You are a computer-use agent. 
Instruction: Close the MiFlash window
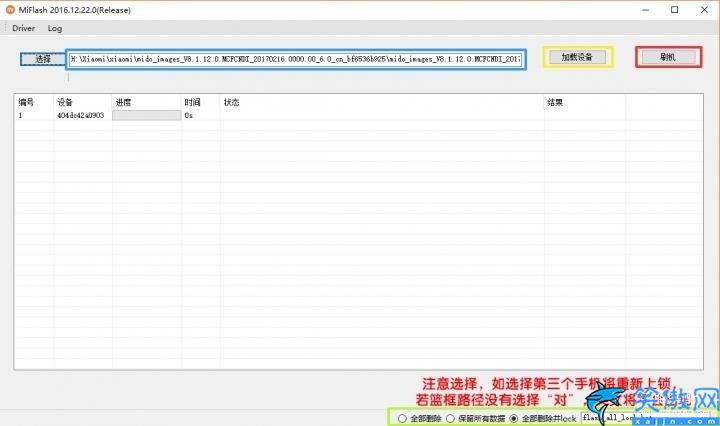704,10
